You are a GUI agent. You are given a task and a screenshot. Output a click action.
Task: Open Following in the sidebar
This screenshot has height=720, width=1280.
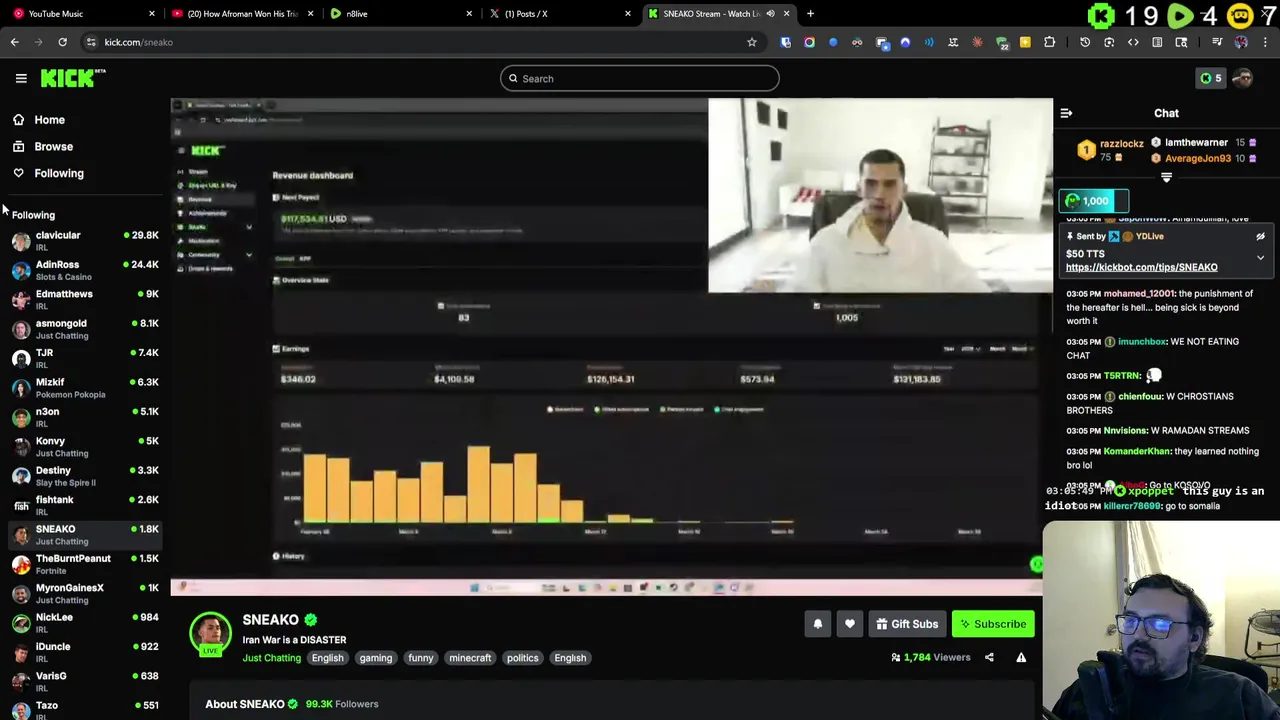click(x=59, y=173)
